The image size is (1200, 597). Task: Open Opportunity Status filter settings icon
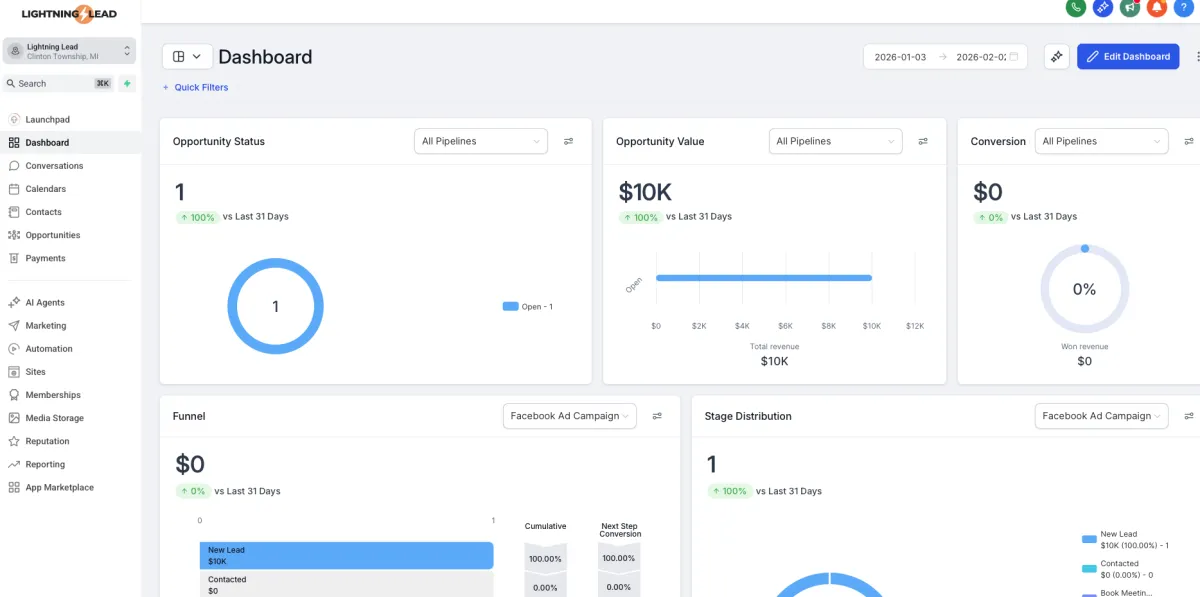pyautogui.click(x=568, y=141)
